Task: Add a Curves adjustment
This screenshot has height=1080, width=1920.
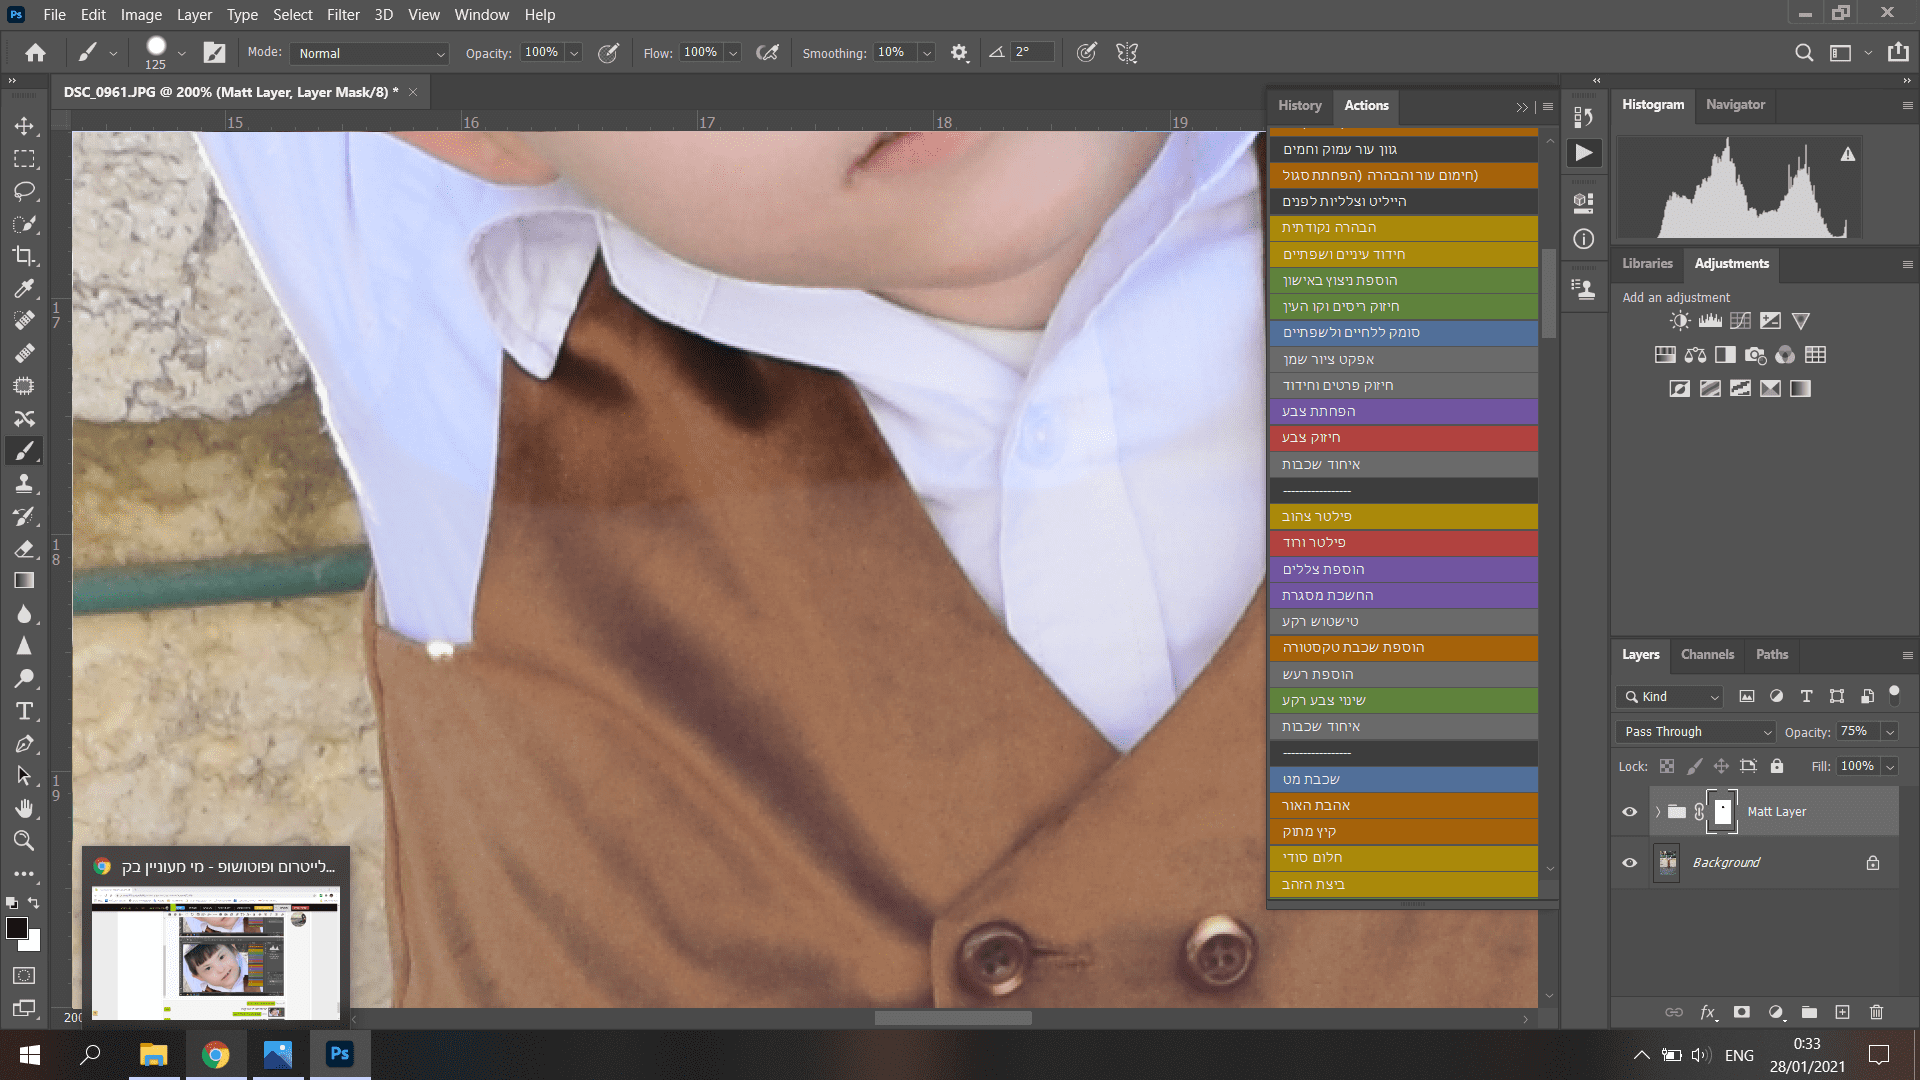Action: [x=1740, y=321]
